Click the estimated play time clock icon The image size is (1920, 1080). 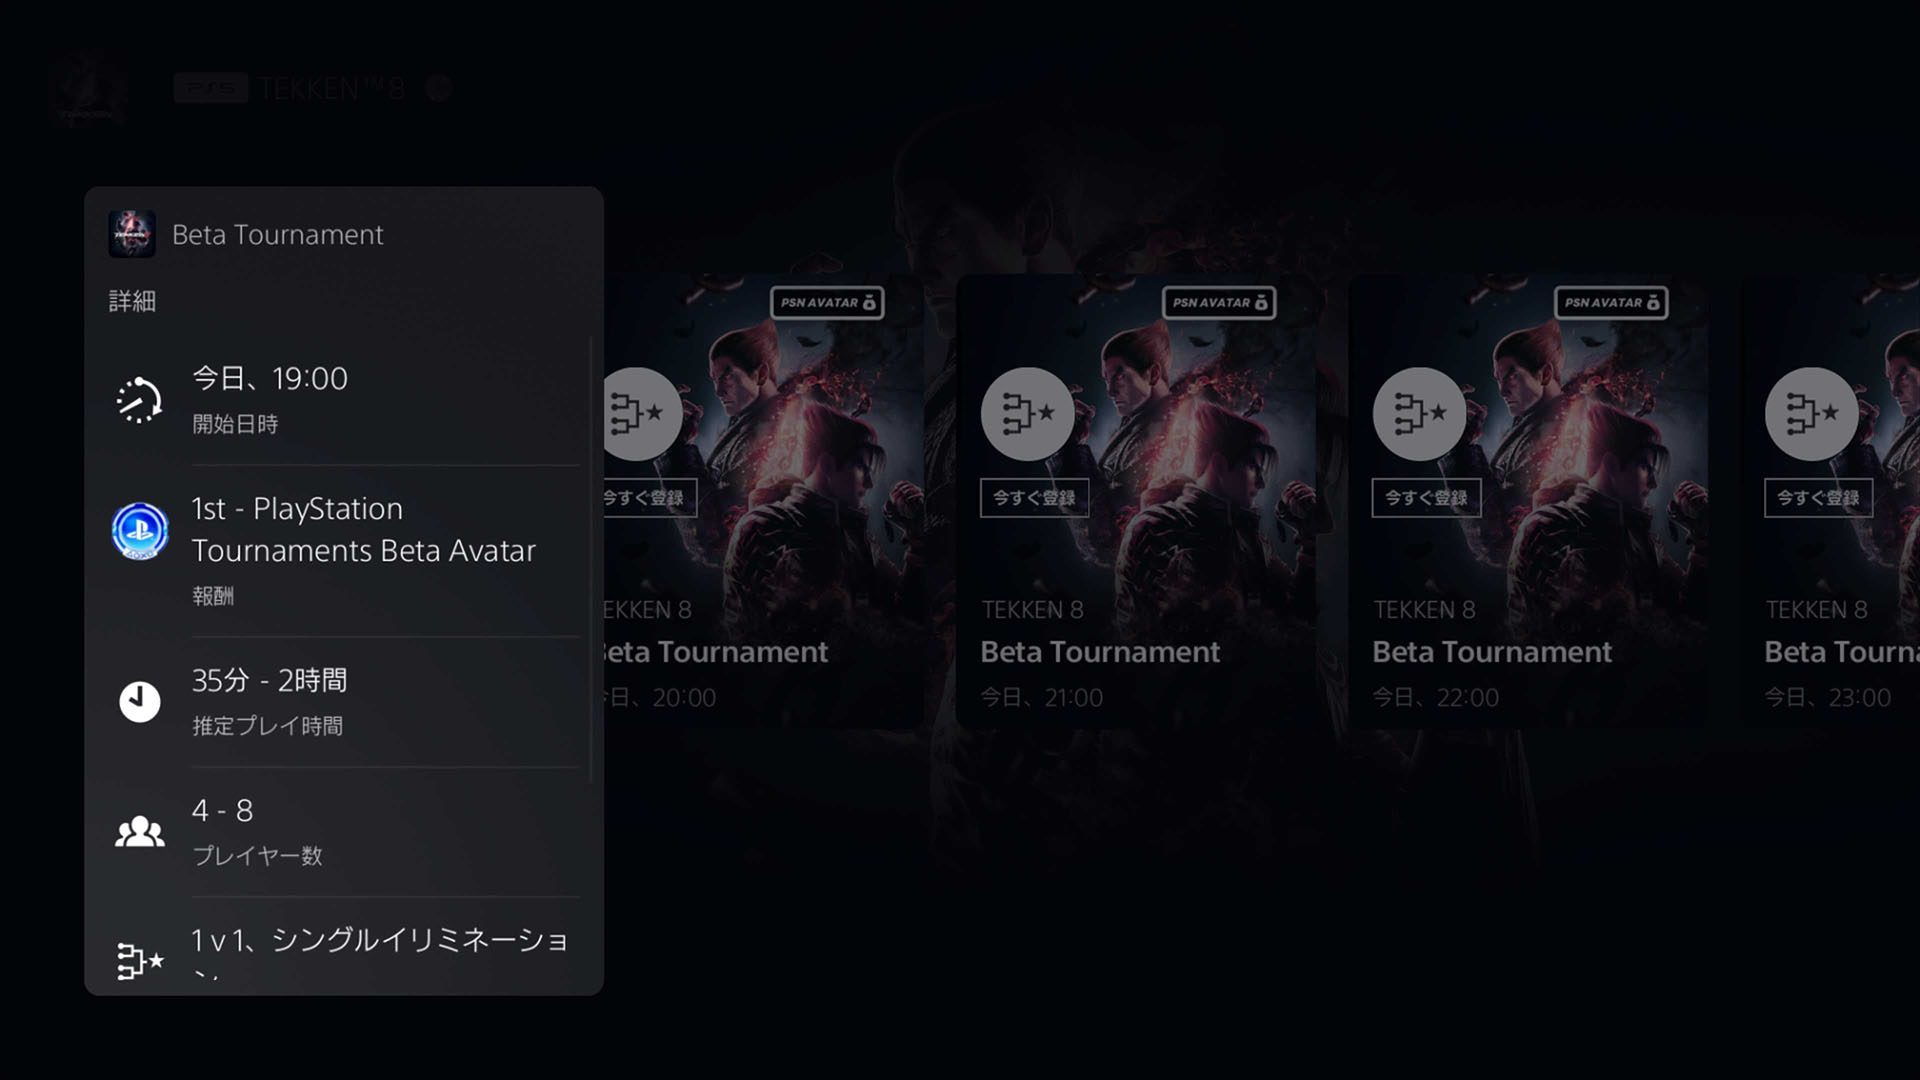coord(140,702)
